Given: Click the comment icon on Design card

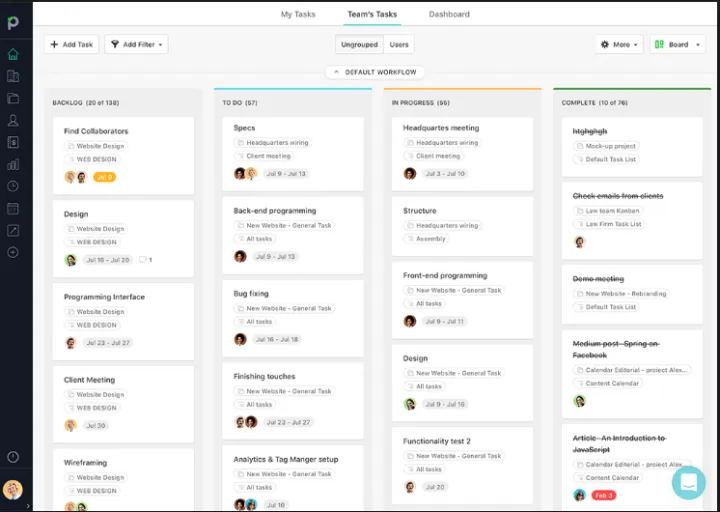Looking at the screenshot, I should (x=142, y=260).
